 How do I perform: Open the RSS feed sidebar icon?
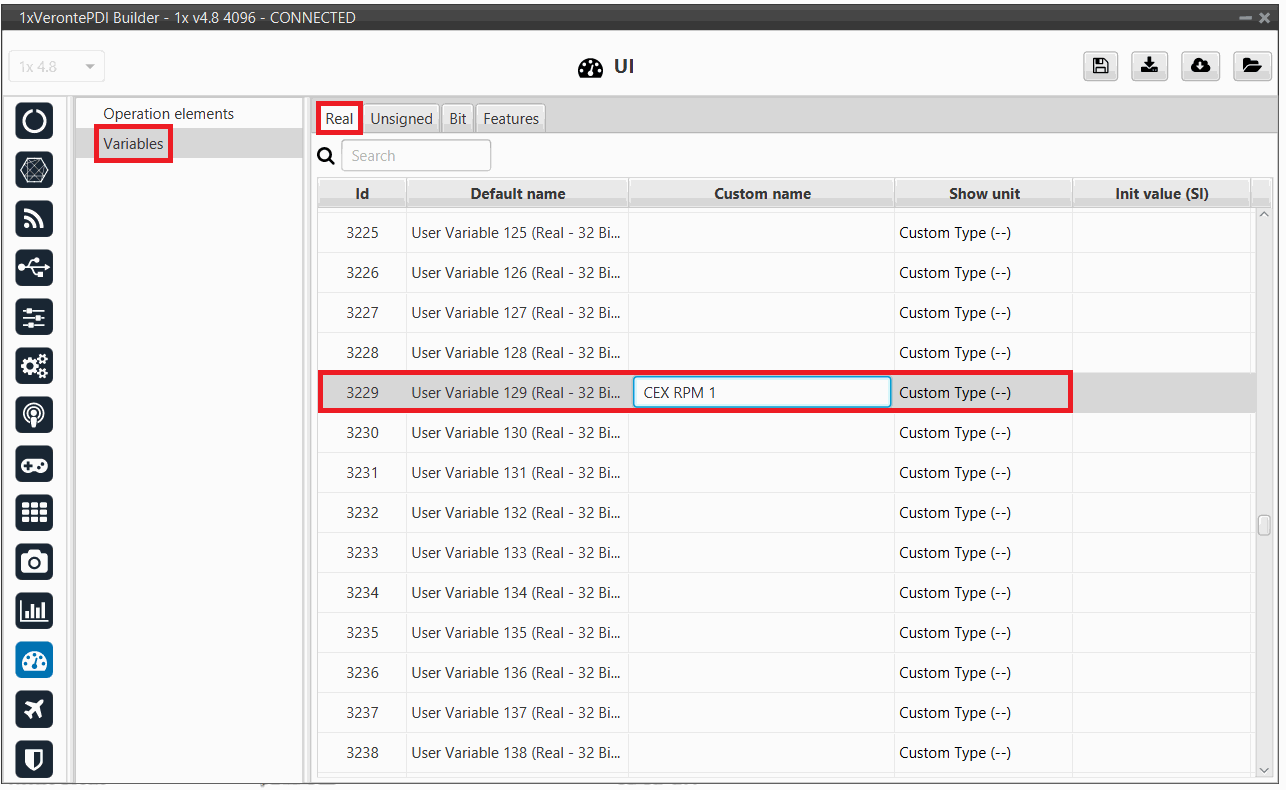click(x=34, y=219)
